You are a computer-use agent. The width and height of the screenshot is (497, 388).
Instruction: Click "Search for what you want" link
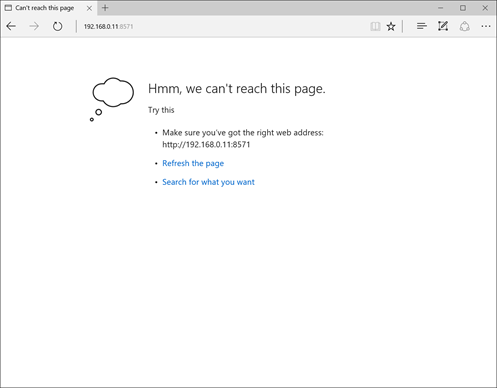pos(208,182)
